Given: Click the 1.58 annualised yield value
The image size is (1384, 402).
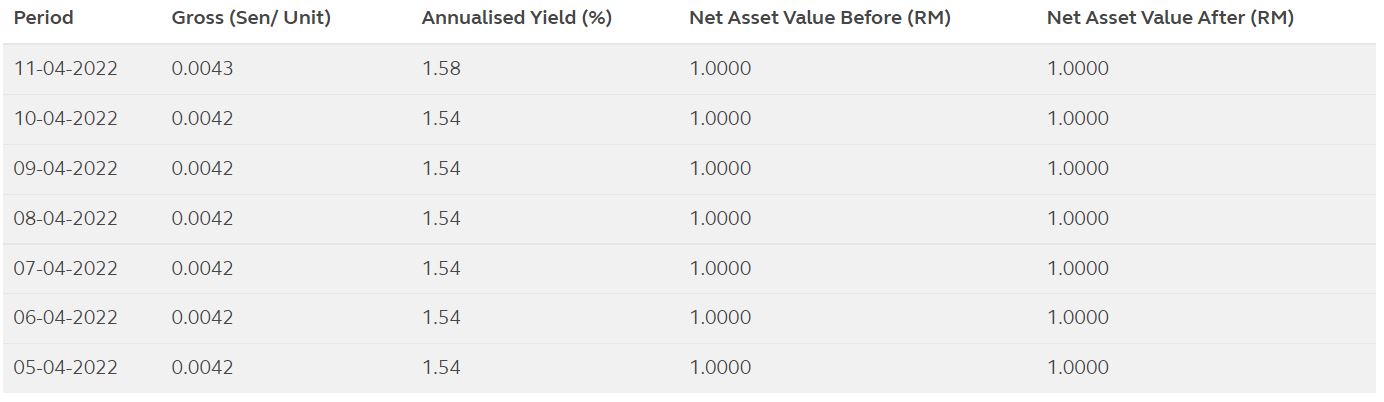Looking at the screenshot, I should (x=441, y=69).
